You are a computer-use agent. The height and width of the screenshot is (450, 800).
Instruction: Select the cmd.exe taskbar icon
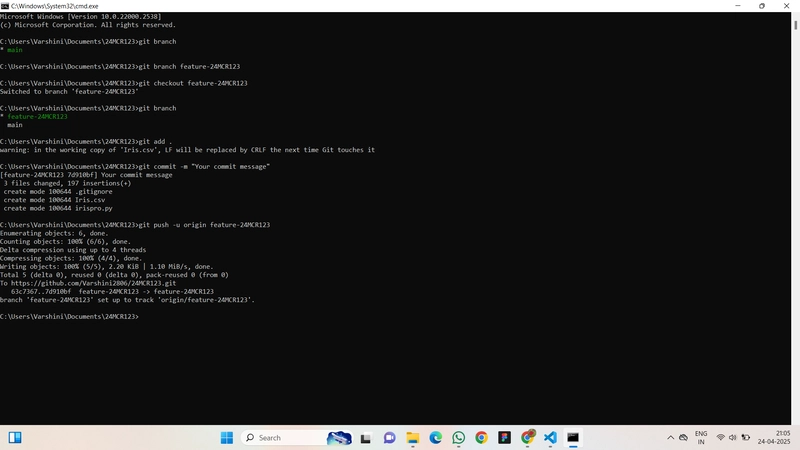(x=573, y=438)
